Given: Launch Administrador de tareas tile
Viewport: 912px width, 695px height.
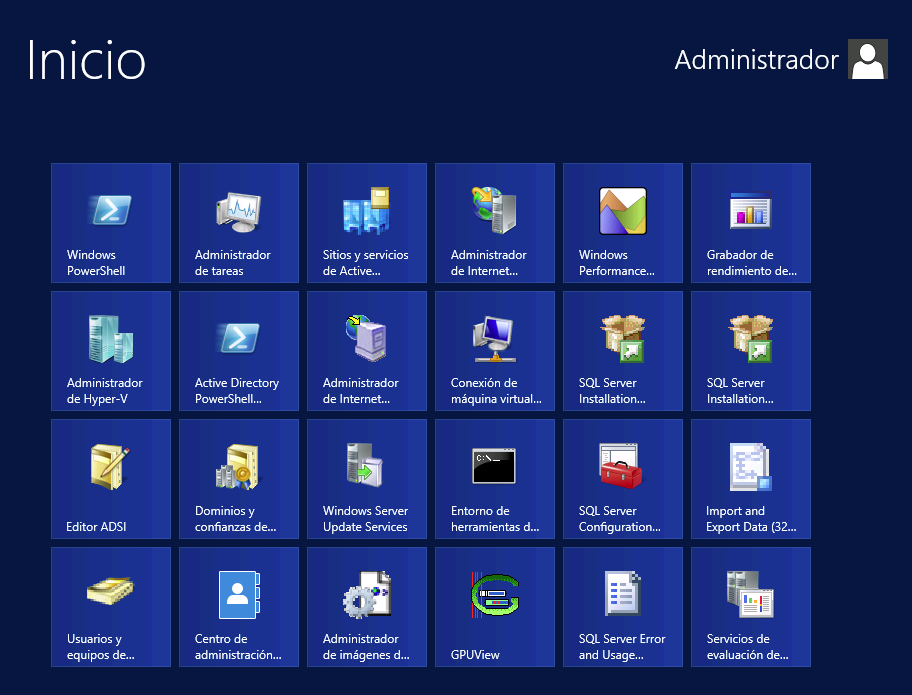Looking at the screenshot, I should point(239,223).
